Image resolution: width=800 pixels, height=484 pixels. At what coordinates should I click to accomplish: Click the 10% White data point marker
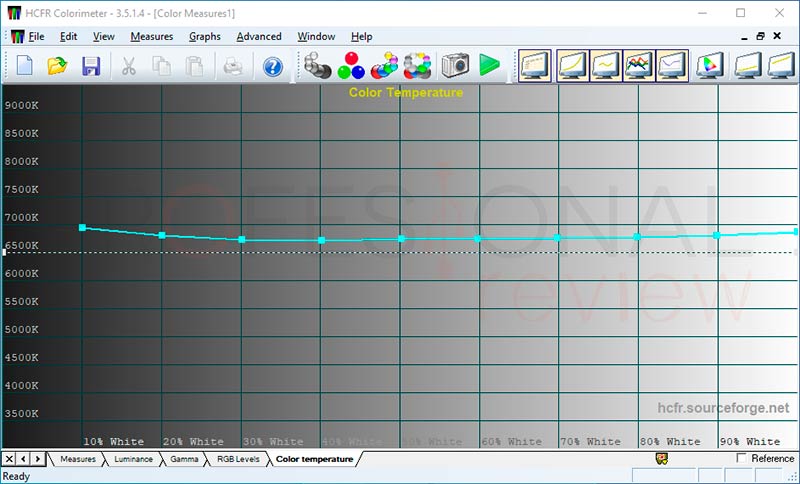(x=82, y=227)
